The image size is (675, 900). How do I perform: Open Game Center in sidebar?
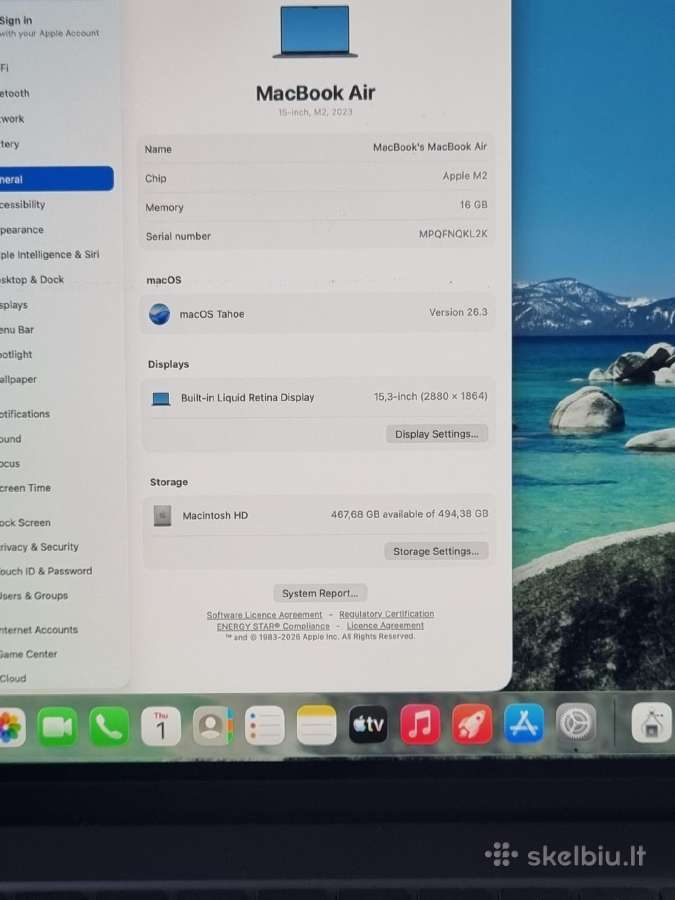click(x=29, y=653)
